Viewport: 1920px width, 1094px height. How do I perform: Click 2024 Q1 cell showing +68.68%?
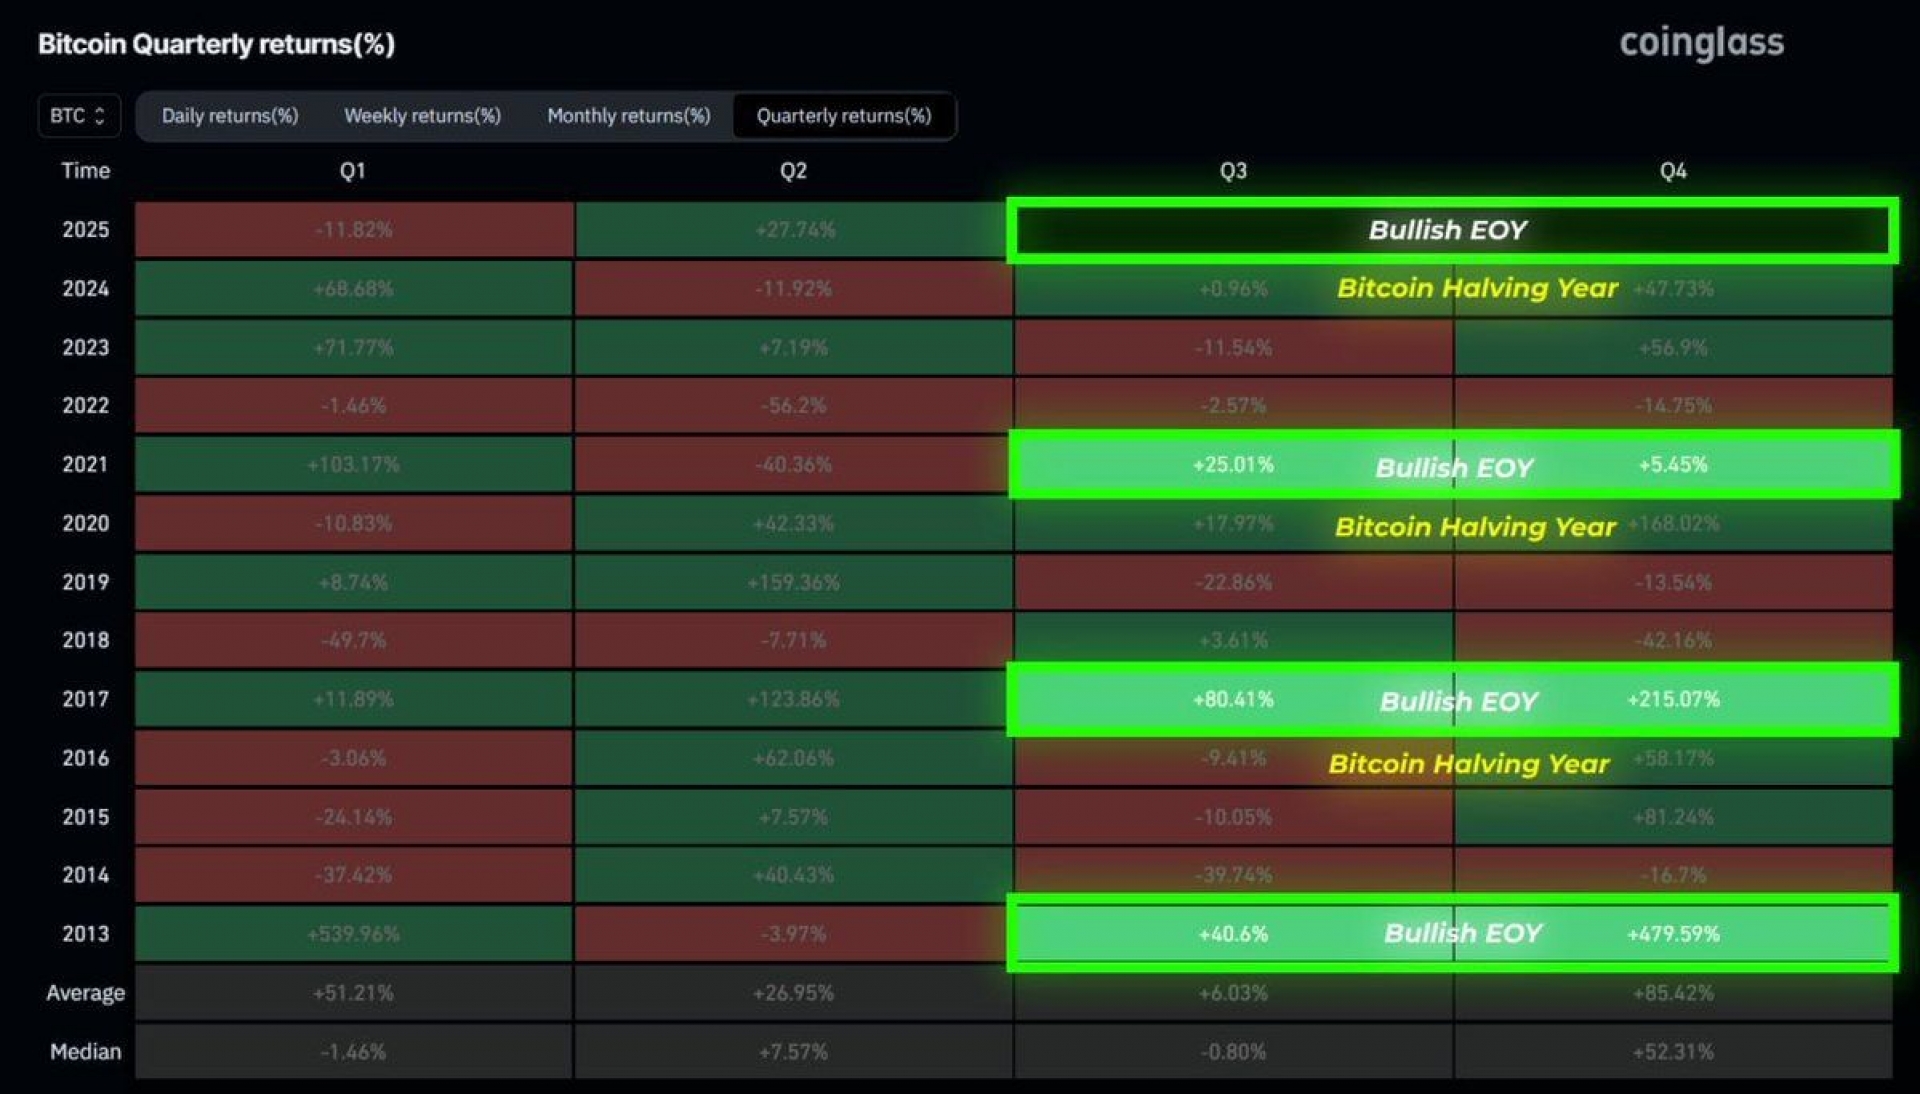tap(354, 288)
